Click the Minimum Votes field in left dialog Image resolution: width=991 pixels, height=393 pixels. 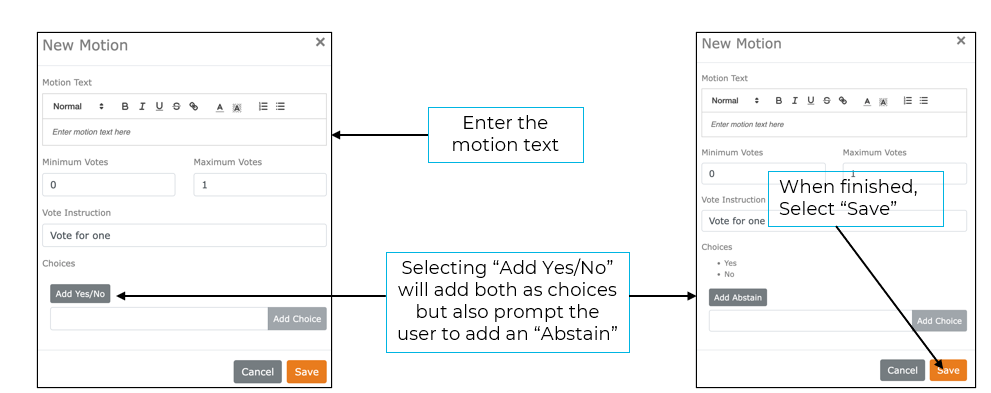point(109,184)
